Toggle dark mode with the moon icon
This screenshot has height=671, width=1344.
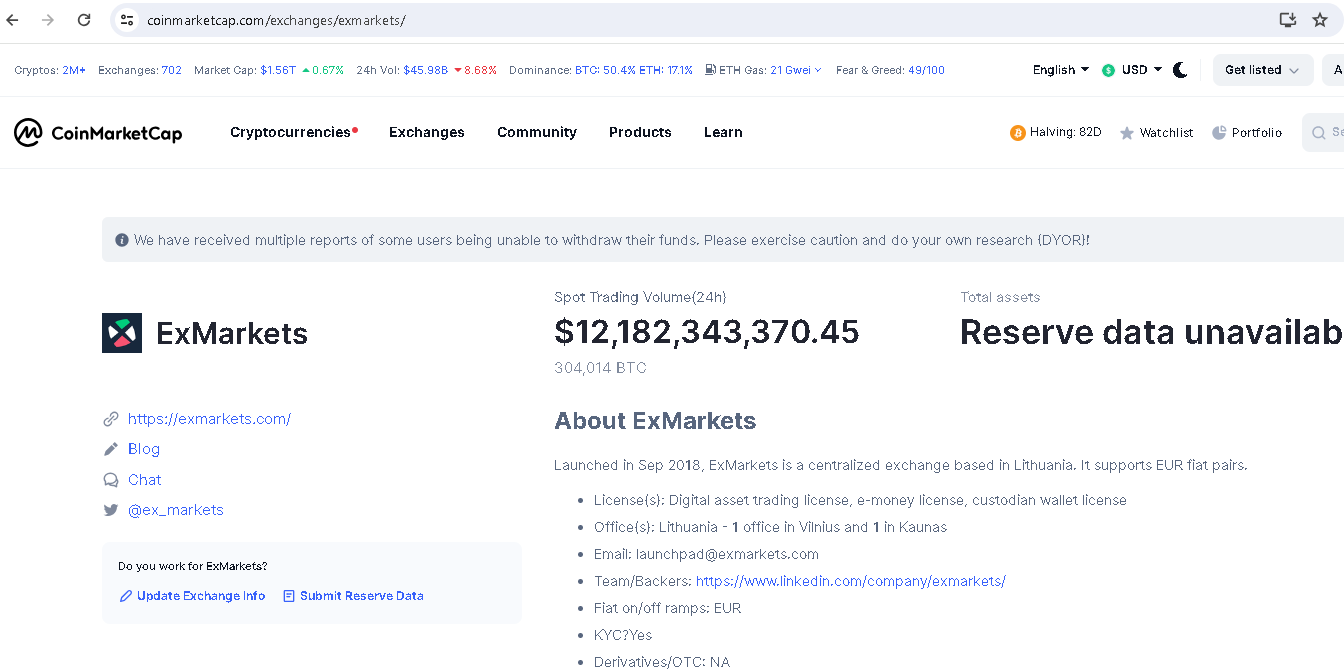point(1180,70)
